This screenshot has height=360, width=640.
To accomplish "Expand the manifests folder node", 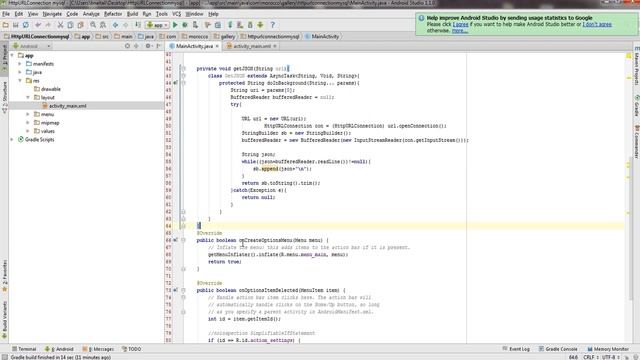I will tap(20, 64).
